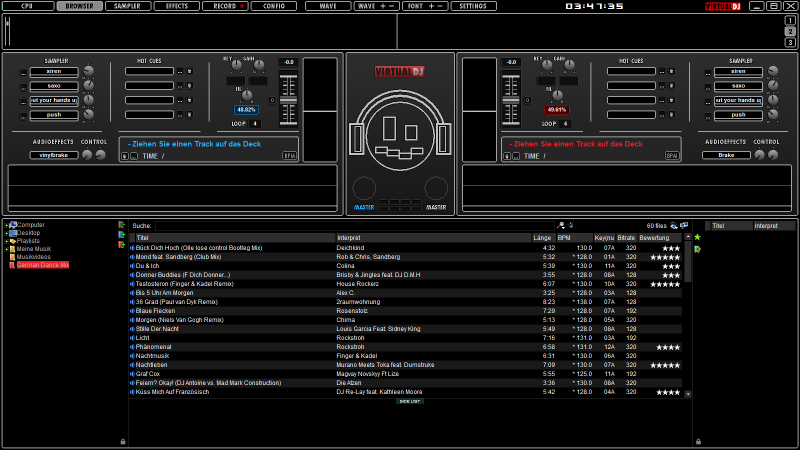Switch to the BROWSER tab
Screen dimensions: 800x450
coord(79,6)
